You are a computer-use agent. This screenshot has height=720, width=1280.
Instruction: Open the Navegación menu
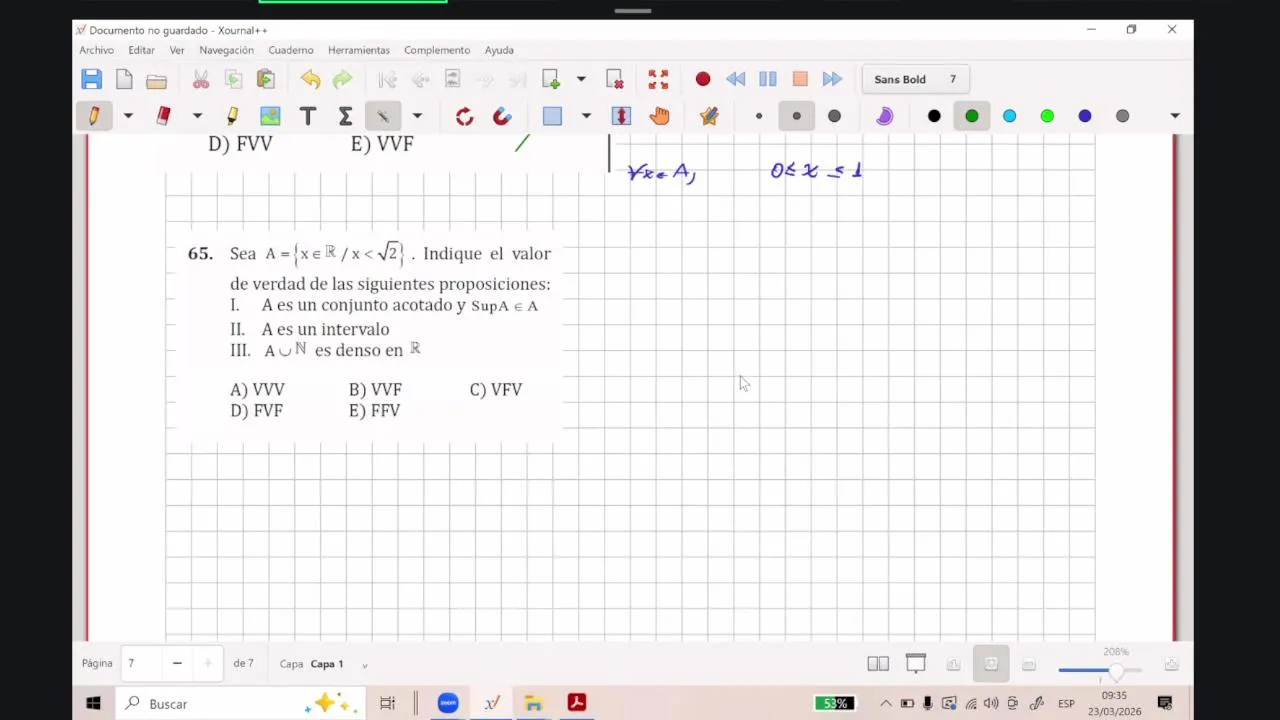pos(226,50)
